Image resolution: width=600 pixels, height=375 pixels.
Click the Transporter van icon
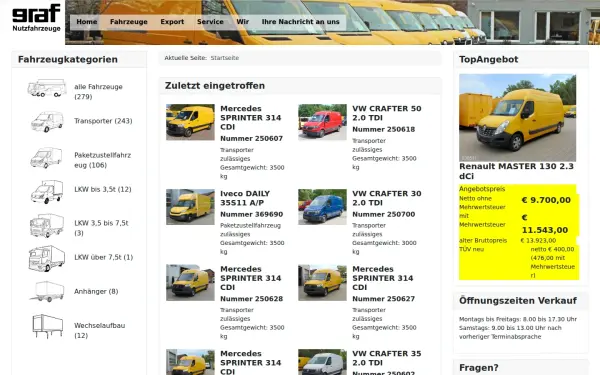[x=47, y=122]
